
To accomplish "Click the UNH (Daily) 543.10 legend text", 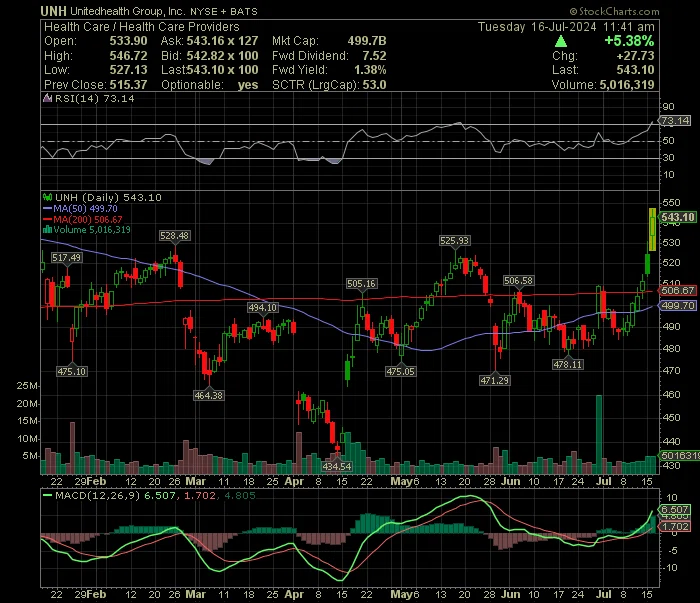I will click(108, 197).
